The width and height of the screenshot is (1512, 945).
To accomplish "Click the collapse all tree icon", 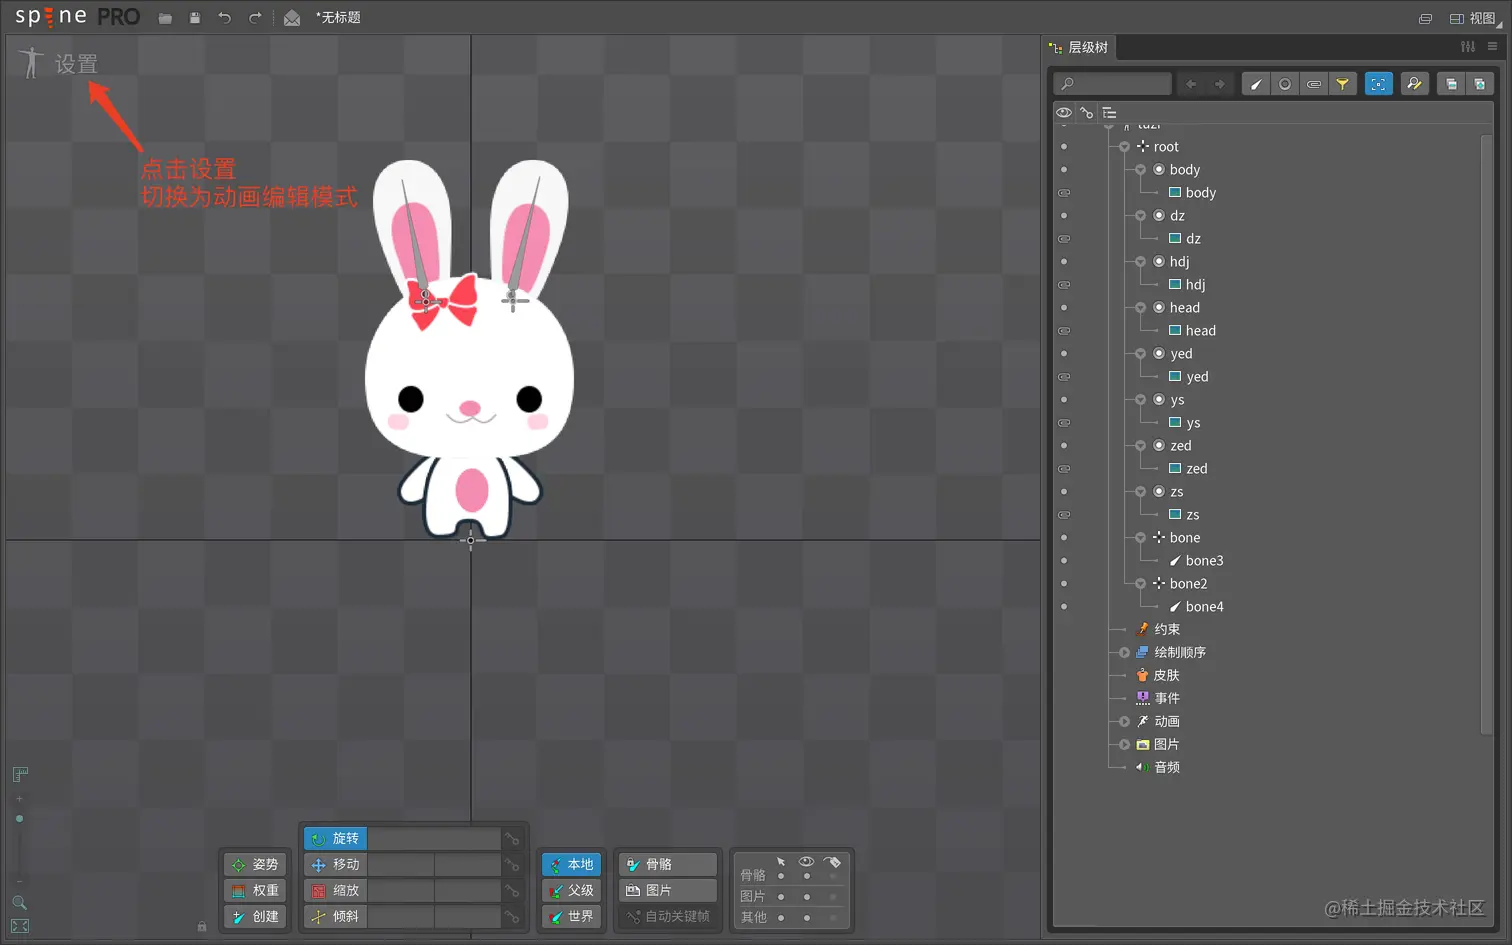I will [1451, 84].
